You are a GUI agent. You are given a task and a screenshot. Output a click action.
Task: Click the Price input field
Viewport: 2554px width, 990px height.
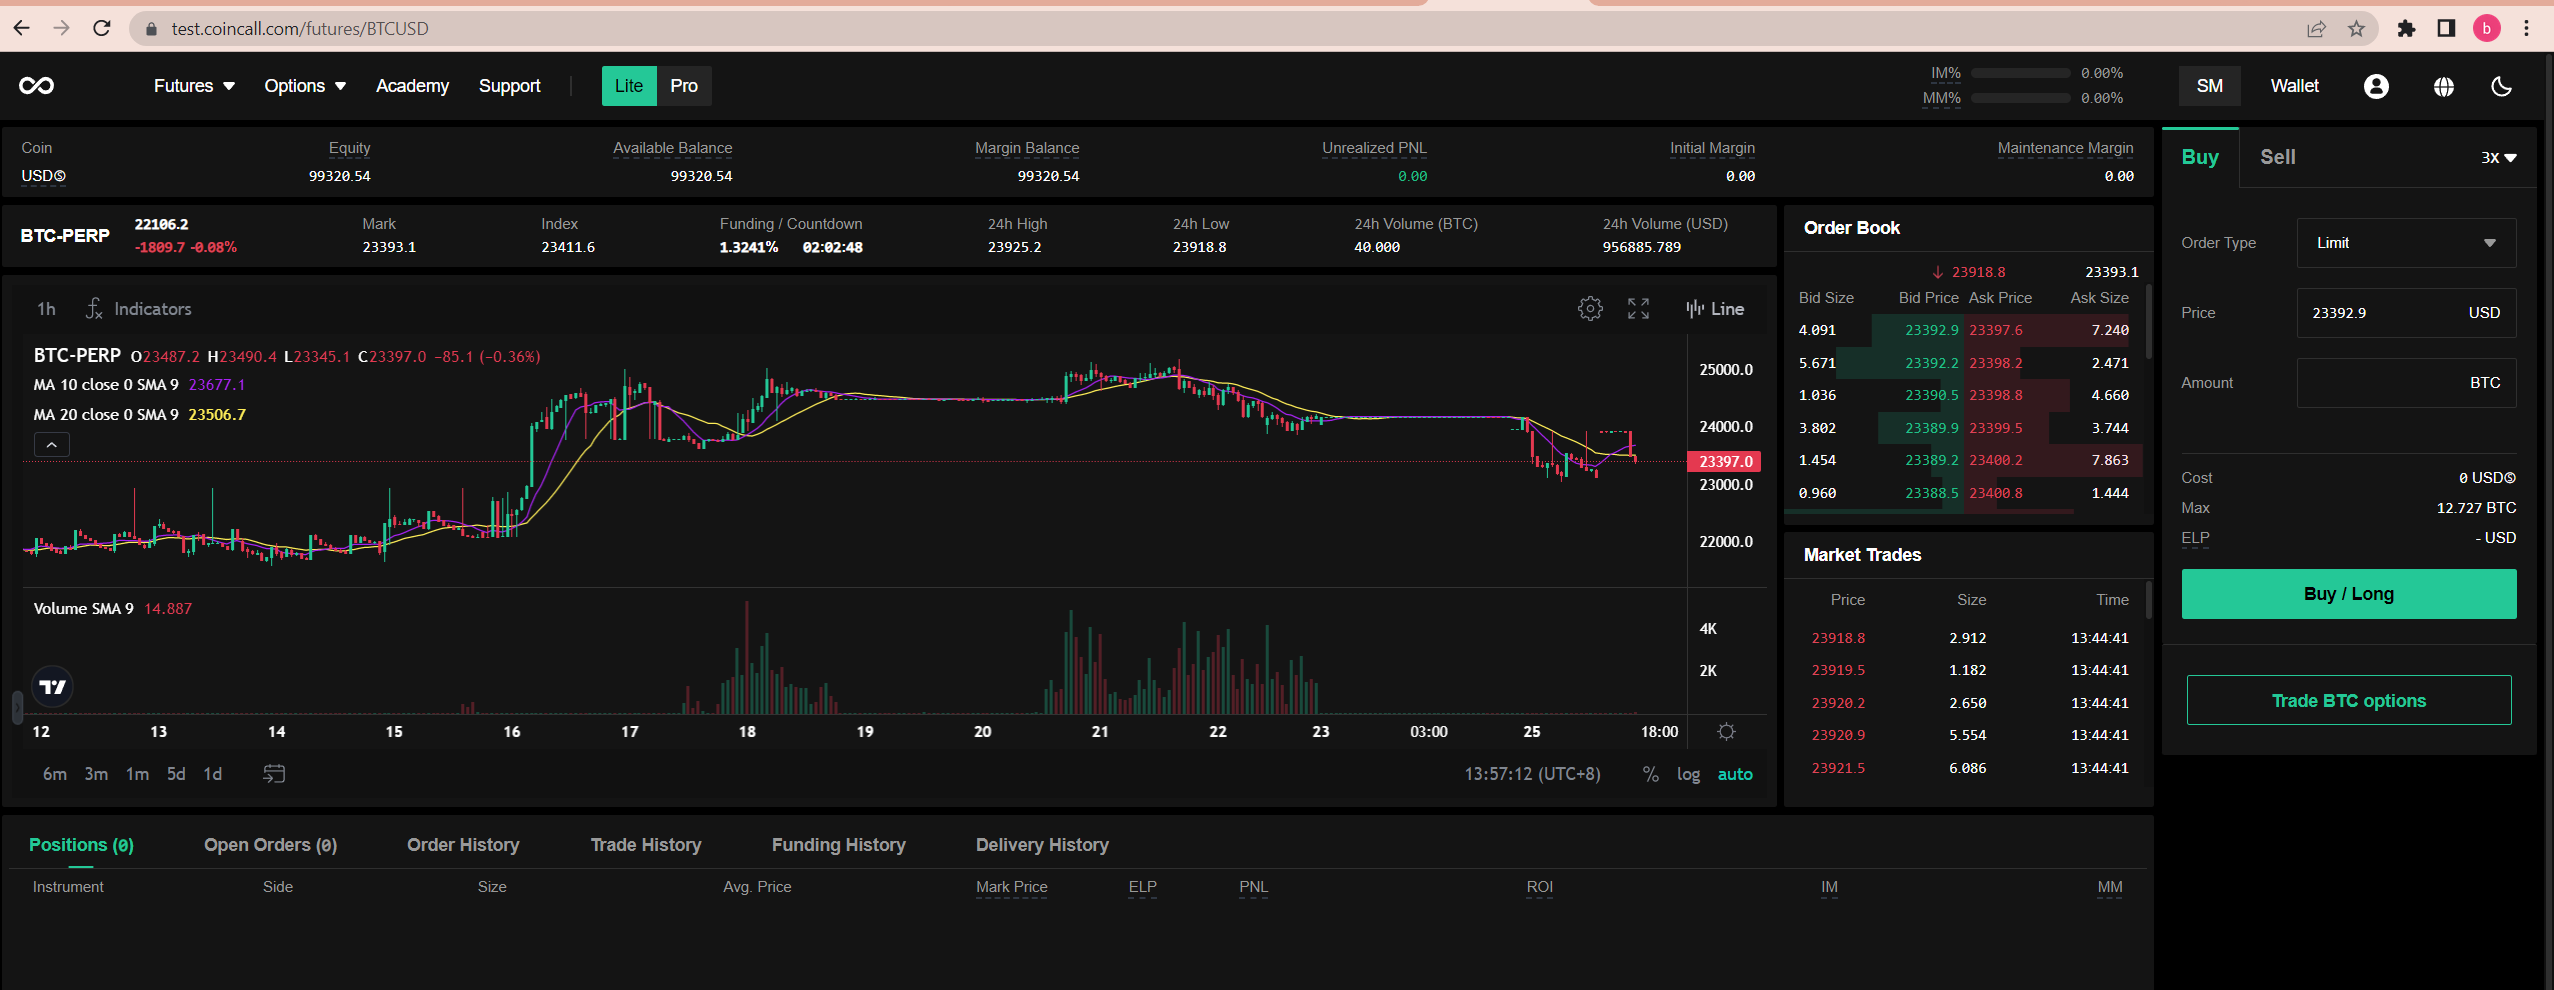pyautogui.click(x=2405, y=313)
